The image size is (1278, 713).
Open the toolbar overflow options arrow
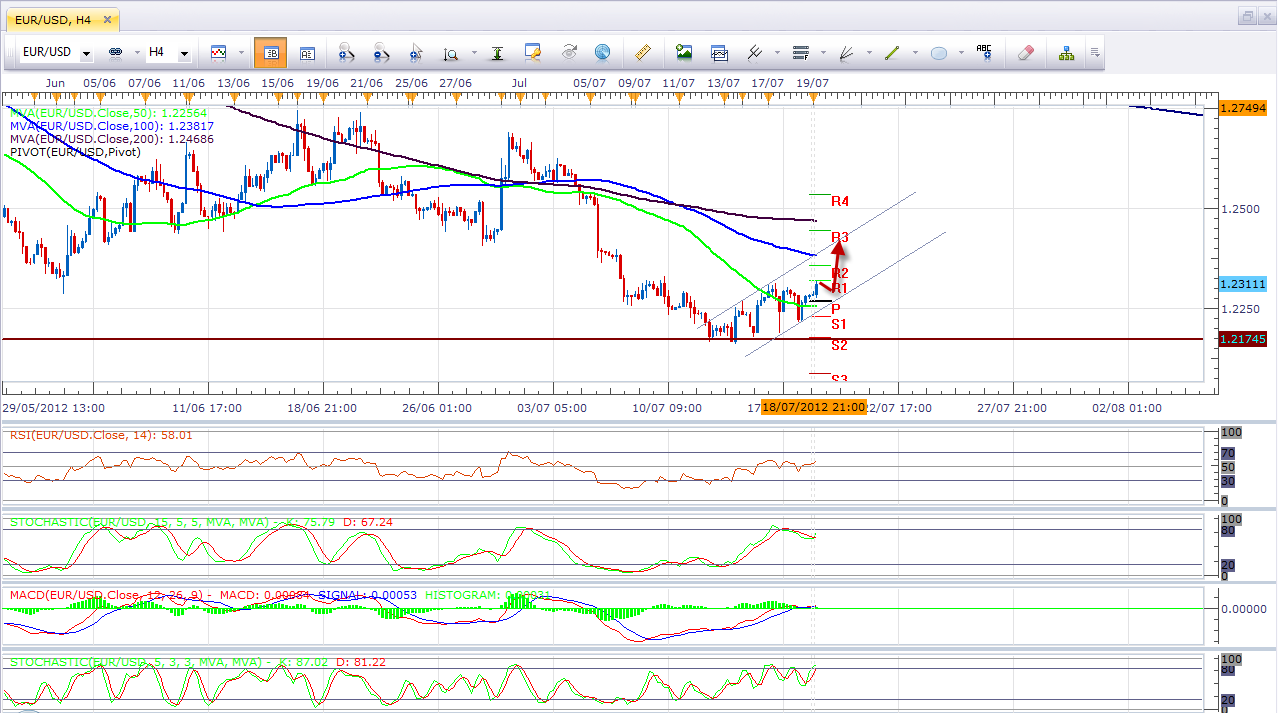pyautogui.click(x=1096, y=53)
